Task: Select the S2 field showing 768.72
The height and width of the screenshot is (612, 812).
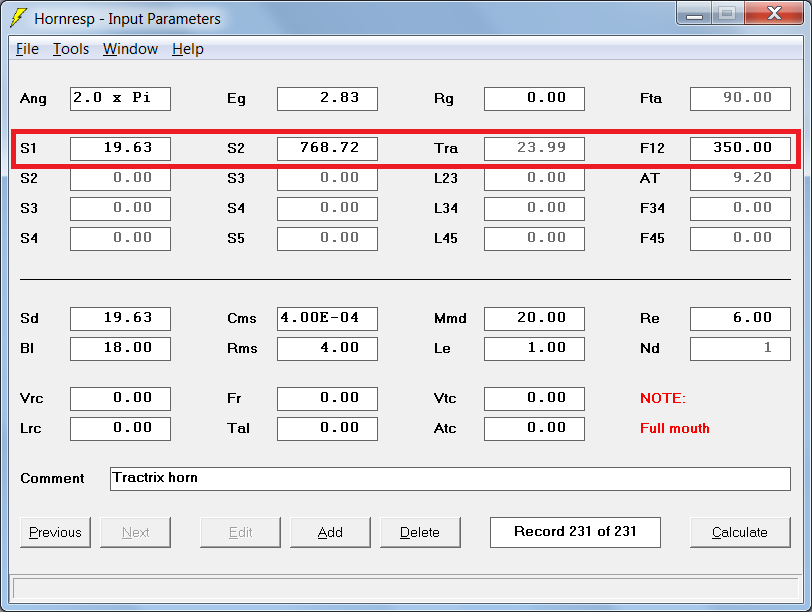Action: pyautogui.click(x=327, y=149)
